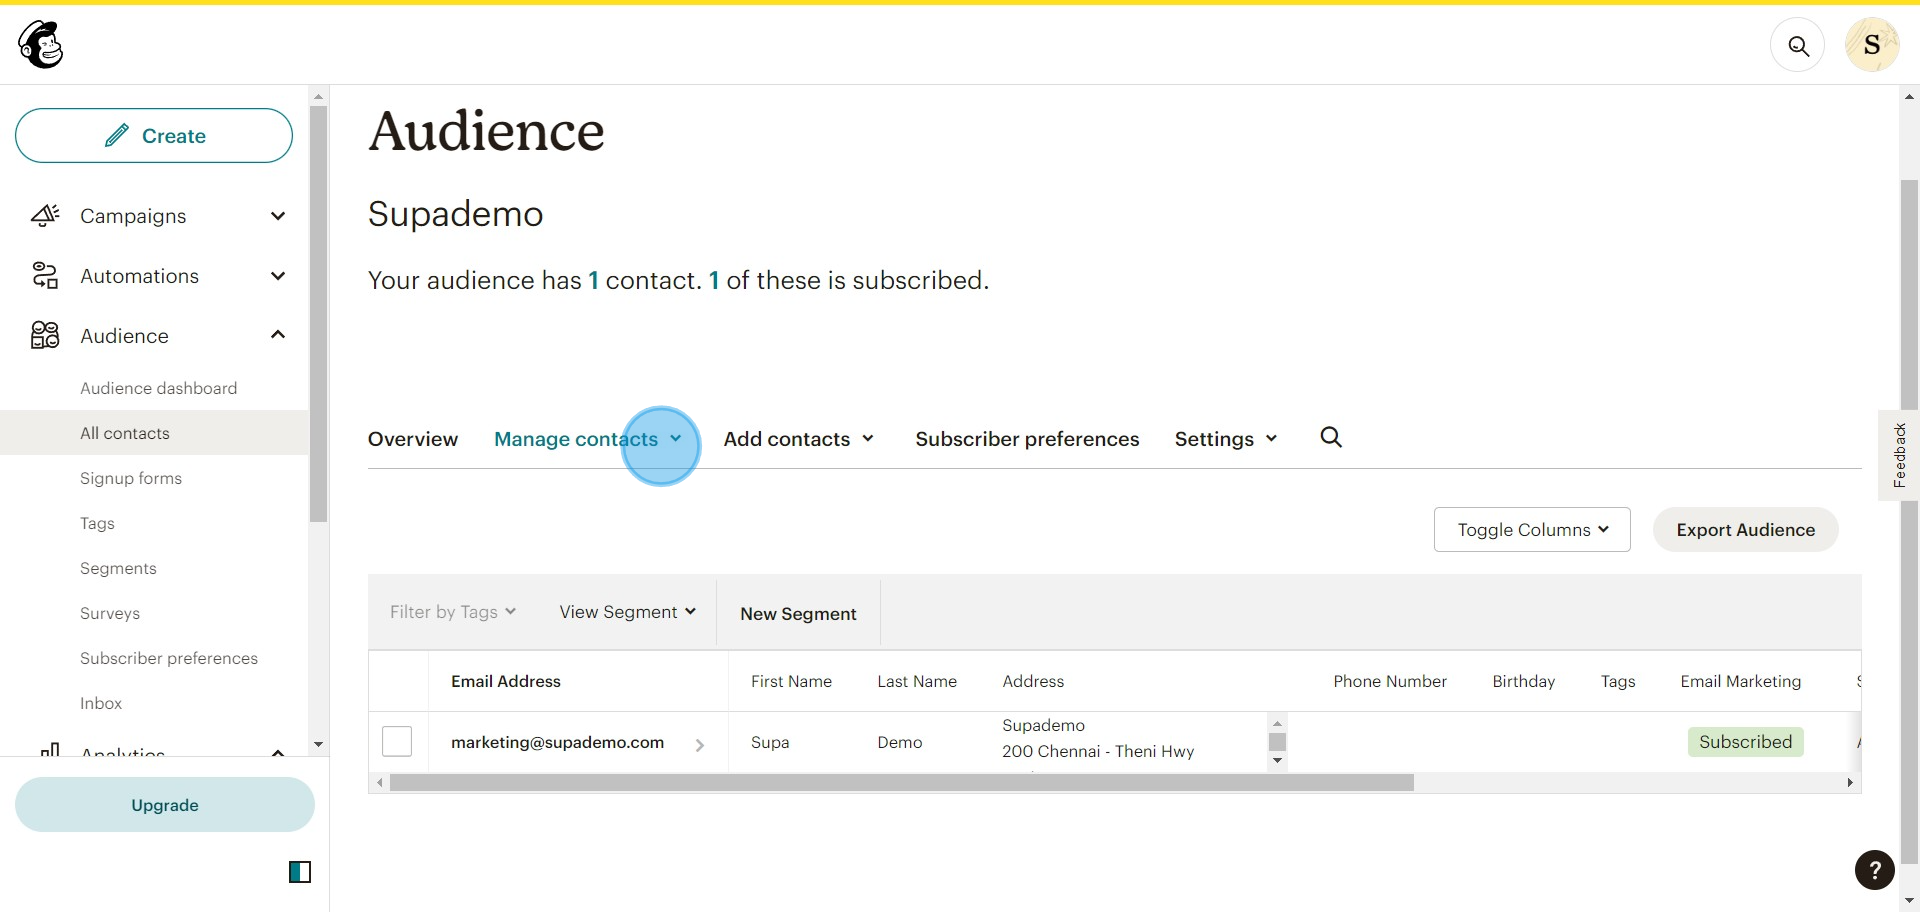Open the Manage contacts dropdown
This screenshot has height=912, width=1920.
tap(588, 439)
